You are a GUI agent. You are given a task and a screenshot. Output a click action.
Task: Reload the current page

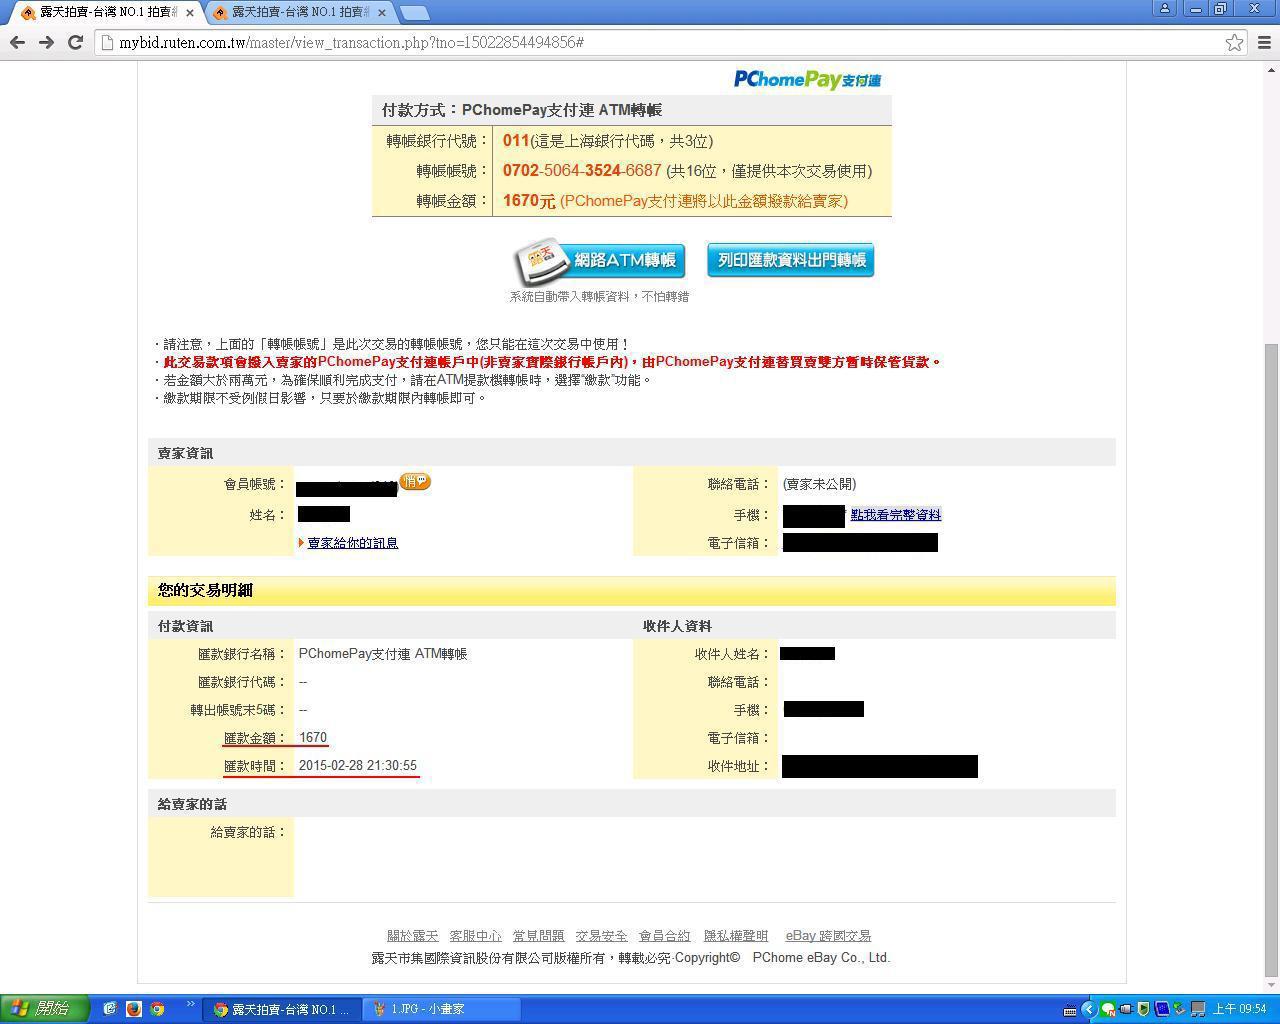pos(75,42)
